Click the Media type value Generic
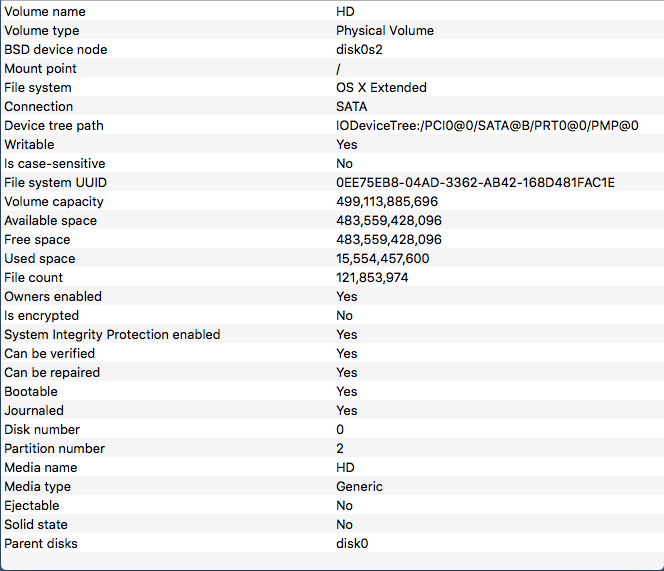Image resolution: width=664 pixels, height=571 pixels. [x=359, y=487]
